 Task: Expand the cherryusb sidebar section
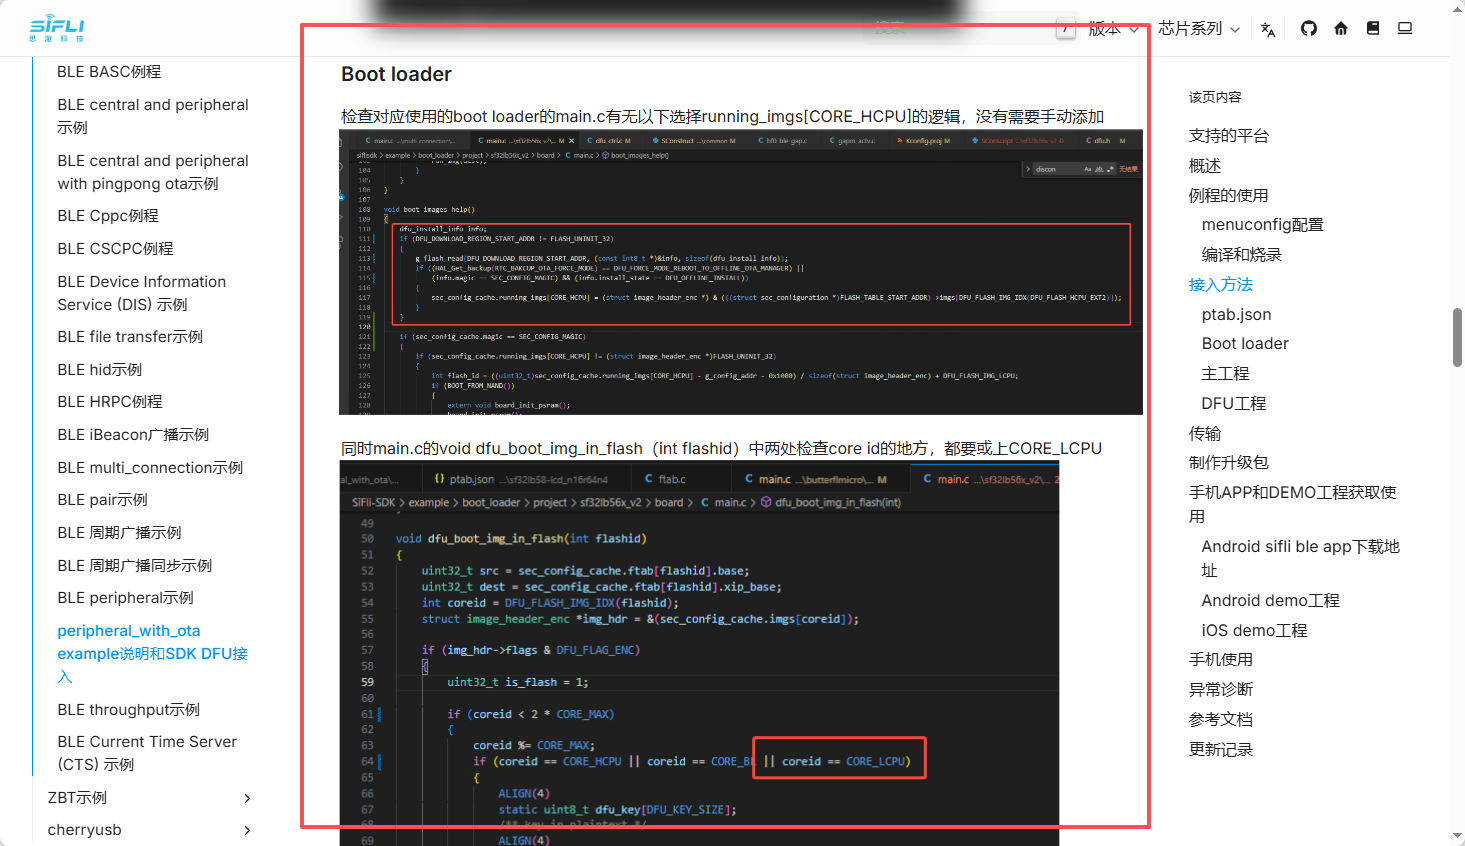(247, 830)
